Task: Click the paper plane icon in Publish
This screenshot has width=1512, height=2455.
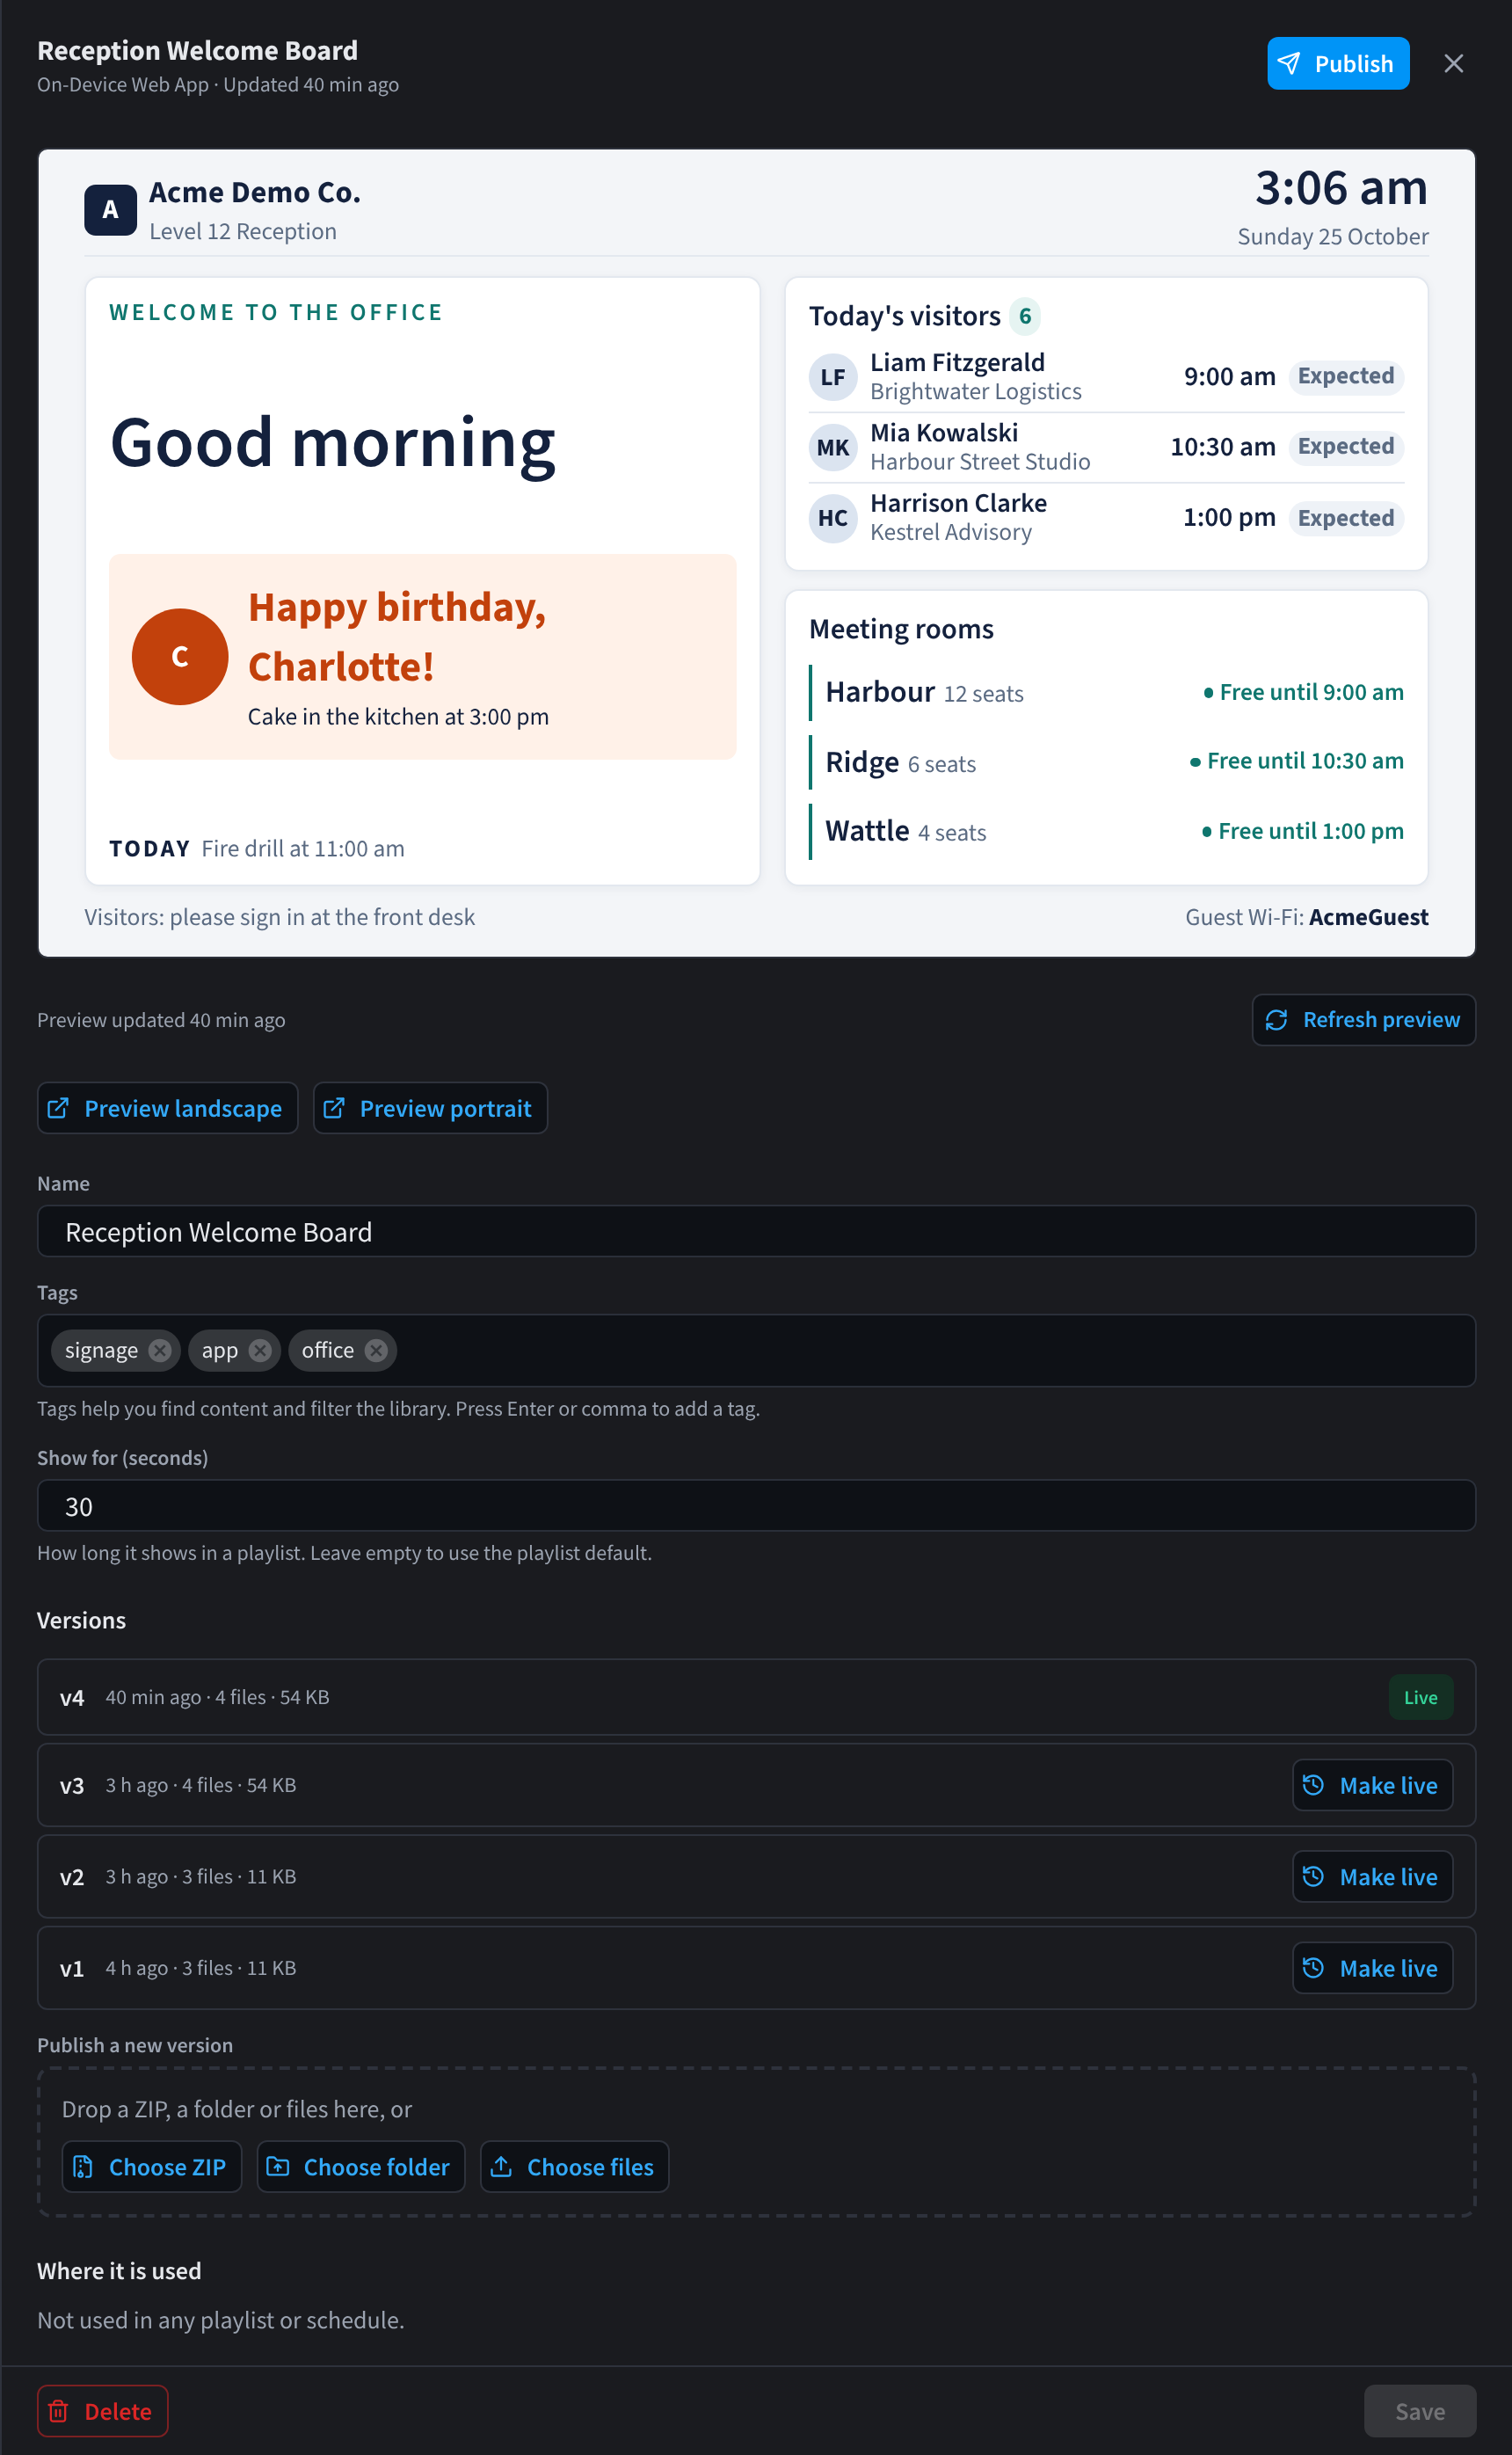Action: (x=1290, y=64)
